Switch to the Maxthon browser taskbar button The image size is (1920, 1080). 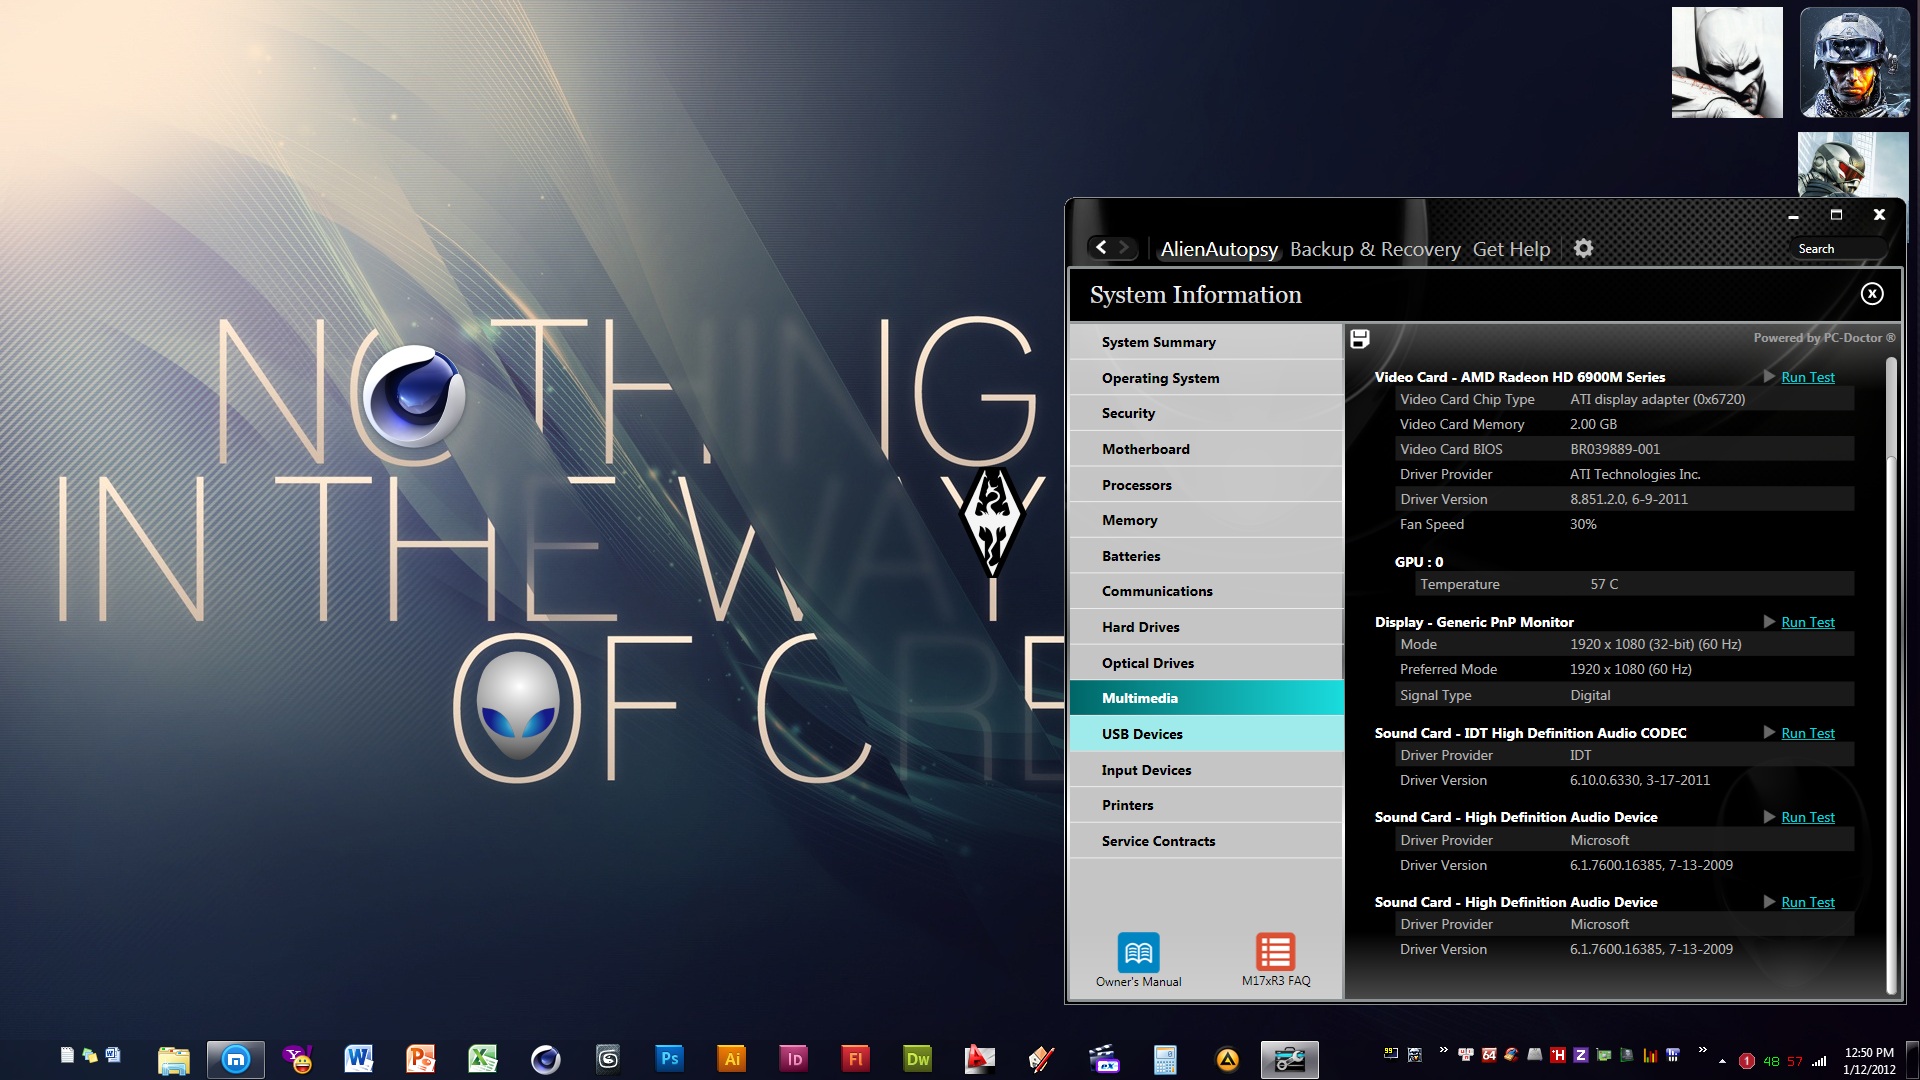point(235,1059)
